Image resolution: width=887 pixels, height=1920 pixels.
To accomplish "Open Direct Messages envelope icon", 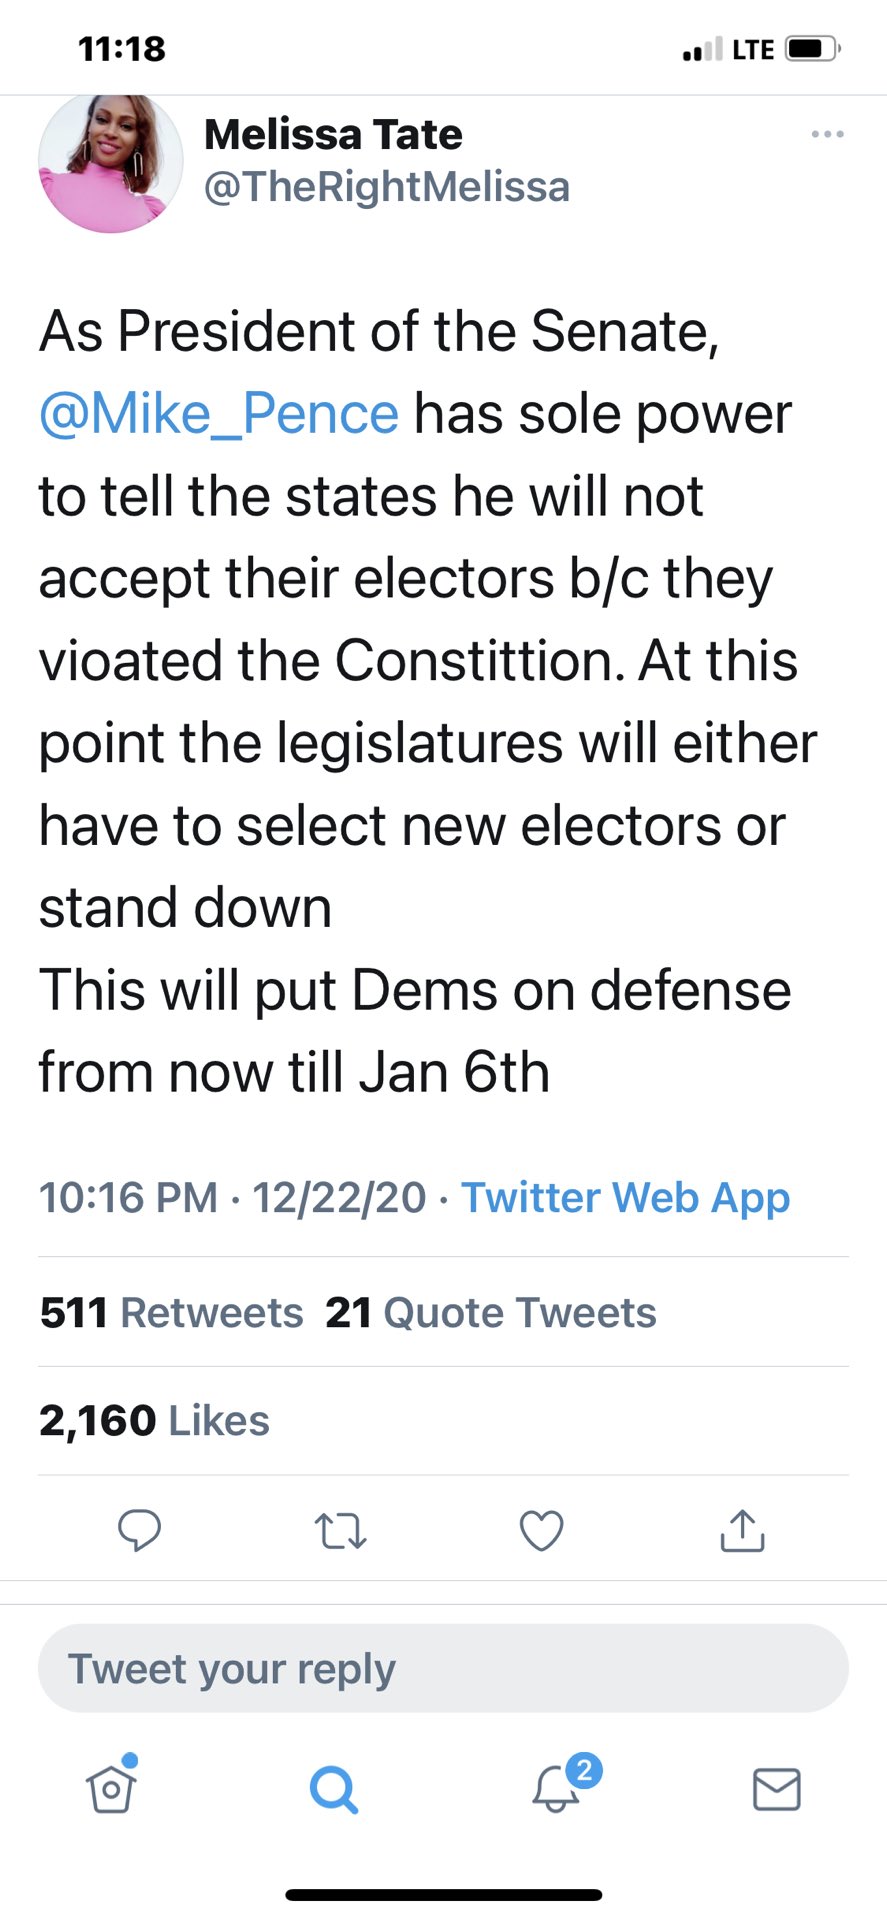I will [777, 1790].
